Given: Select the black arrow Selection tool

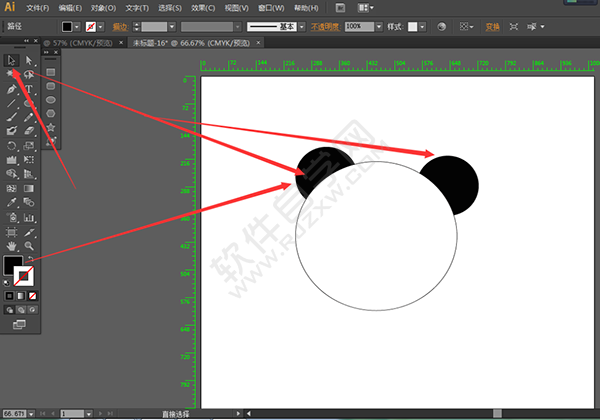Looking at the screenshot, I should tap(11, 60).
